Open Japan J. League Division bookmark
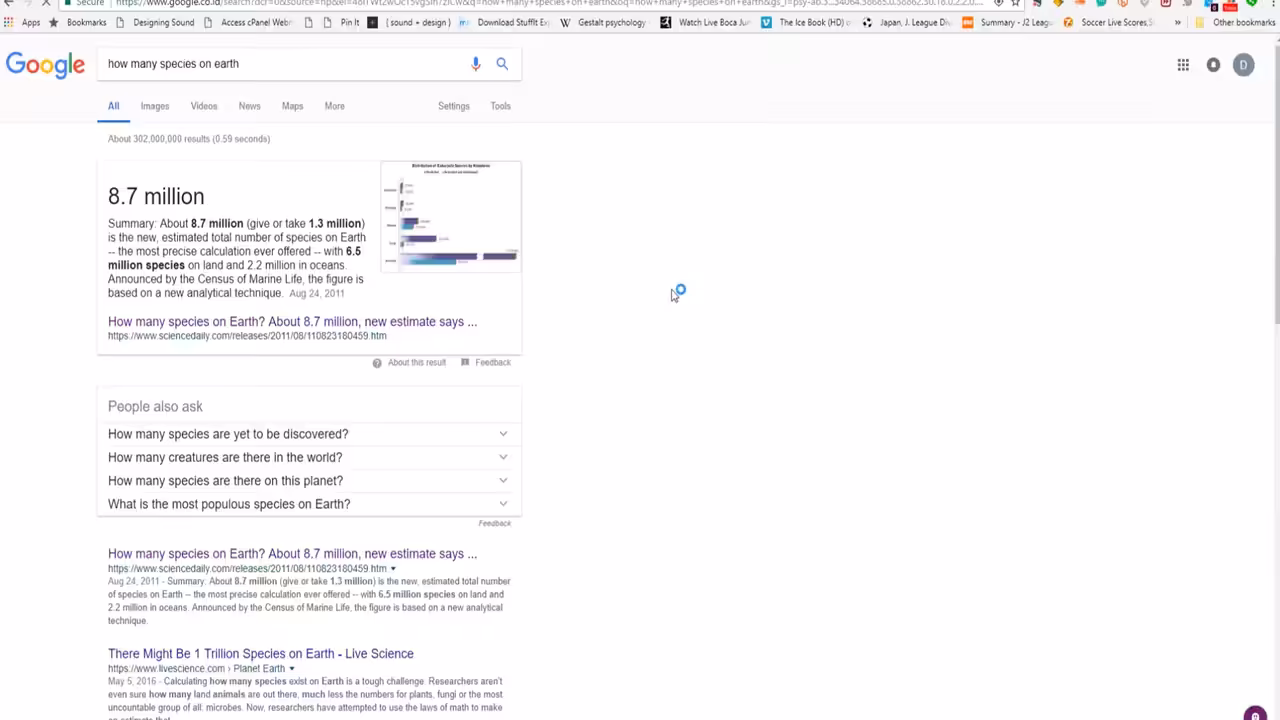The image size is (1280, 720). pos(906,22)
